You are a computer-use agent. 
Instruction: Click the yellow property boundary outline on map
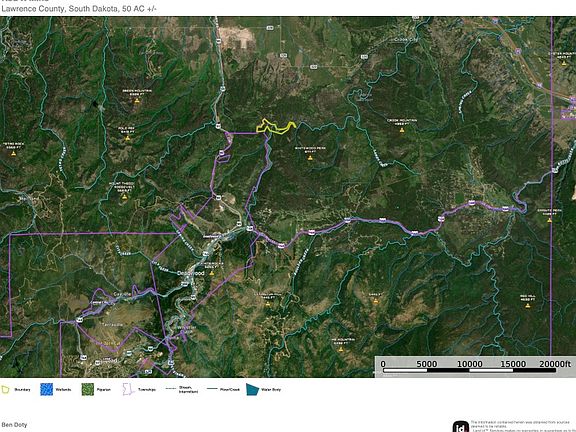(x=276, y=126)
